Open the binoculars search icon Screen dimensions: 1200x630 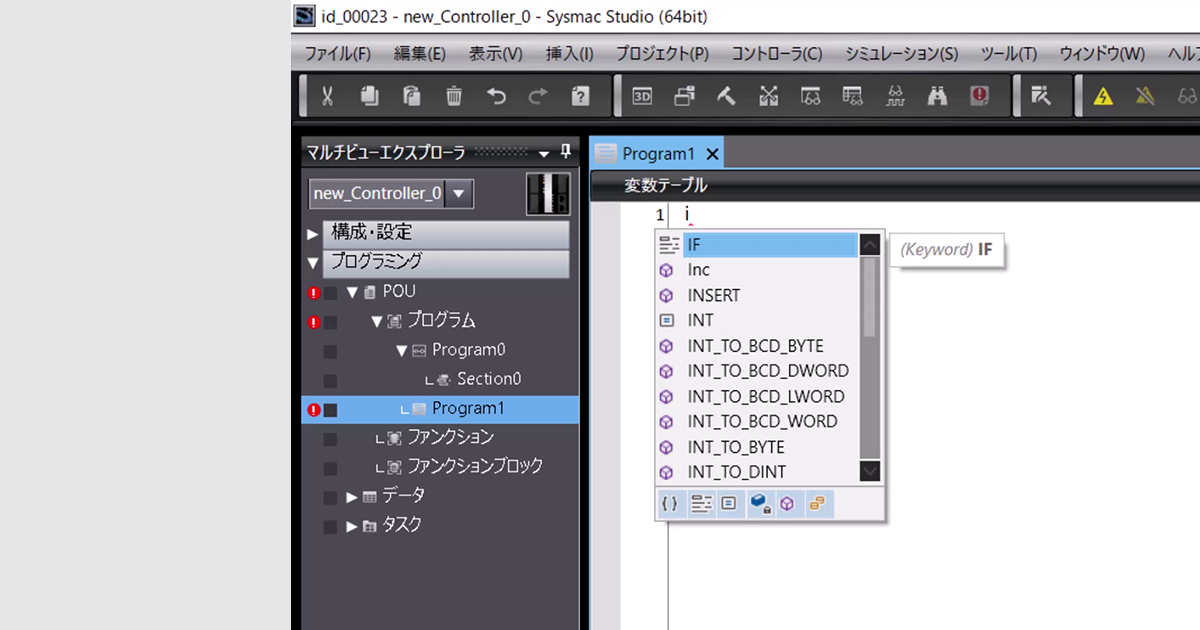click(937, 96)
